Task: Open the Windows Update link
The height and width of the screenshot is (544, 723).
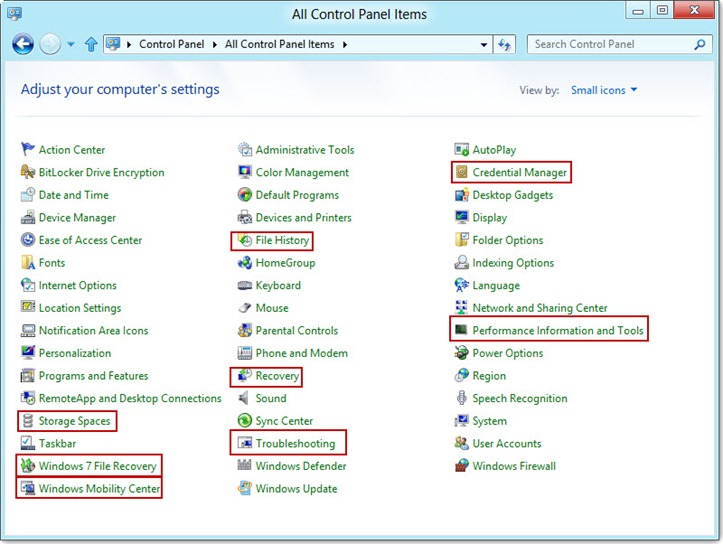Action: click(x=296, y=489)
